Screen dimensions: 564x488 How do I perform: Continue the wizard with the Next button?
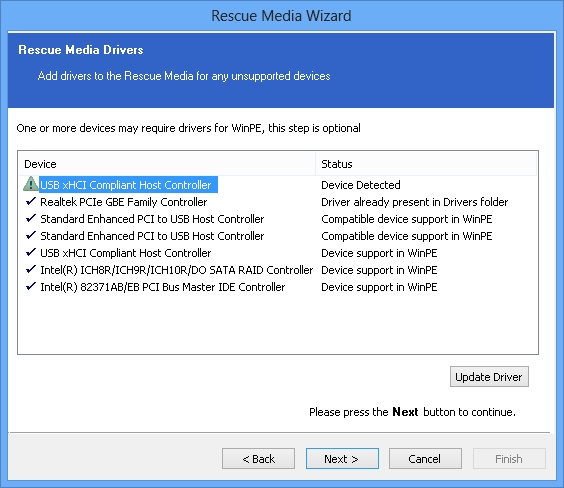342,459
